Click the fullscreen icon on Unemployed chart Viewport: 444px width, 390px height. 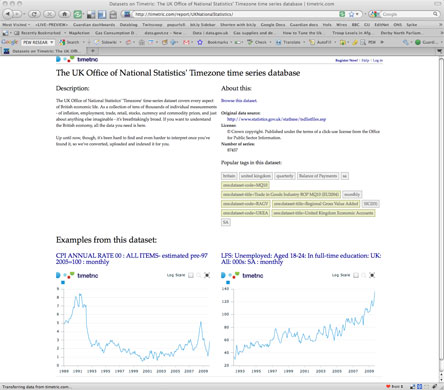coord(372,275)
